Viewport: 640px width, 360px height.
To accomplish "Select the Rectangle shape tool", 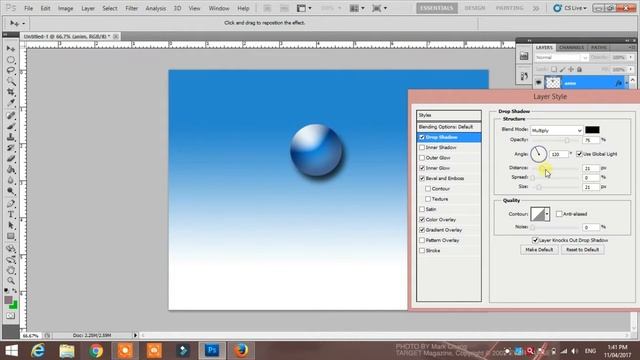I will 11,236.
